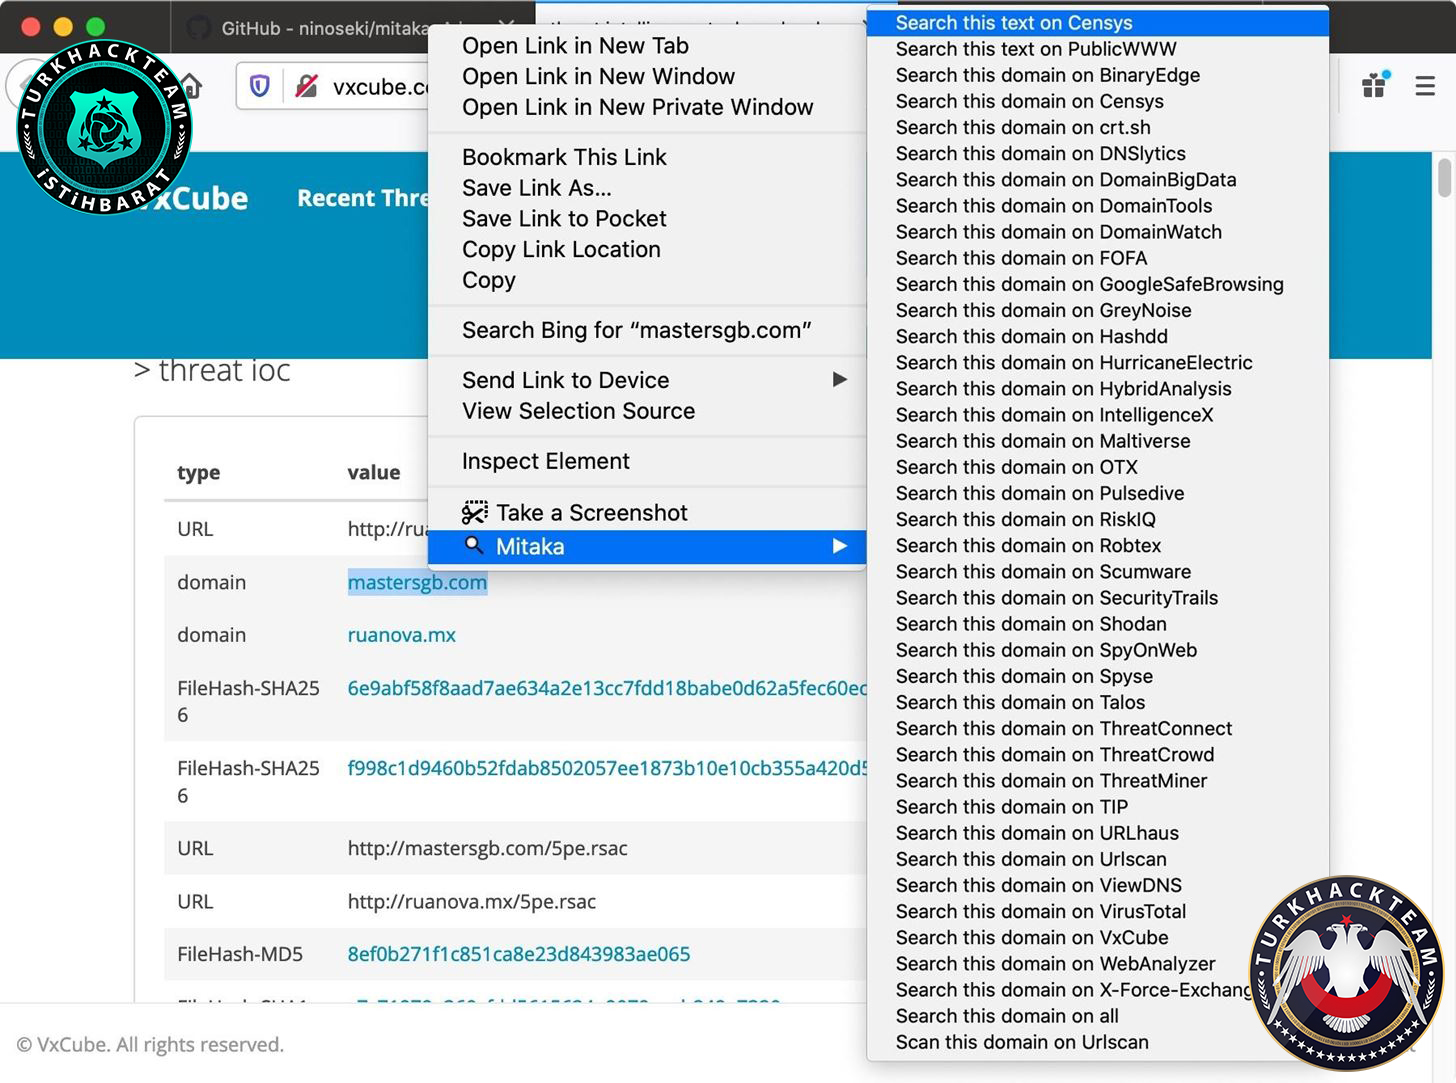Click the blocked-content slashed icon in address bar
Viewport: 1456px width, 1083px height.
point(307,87)
